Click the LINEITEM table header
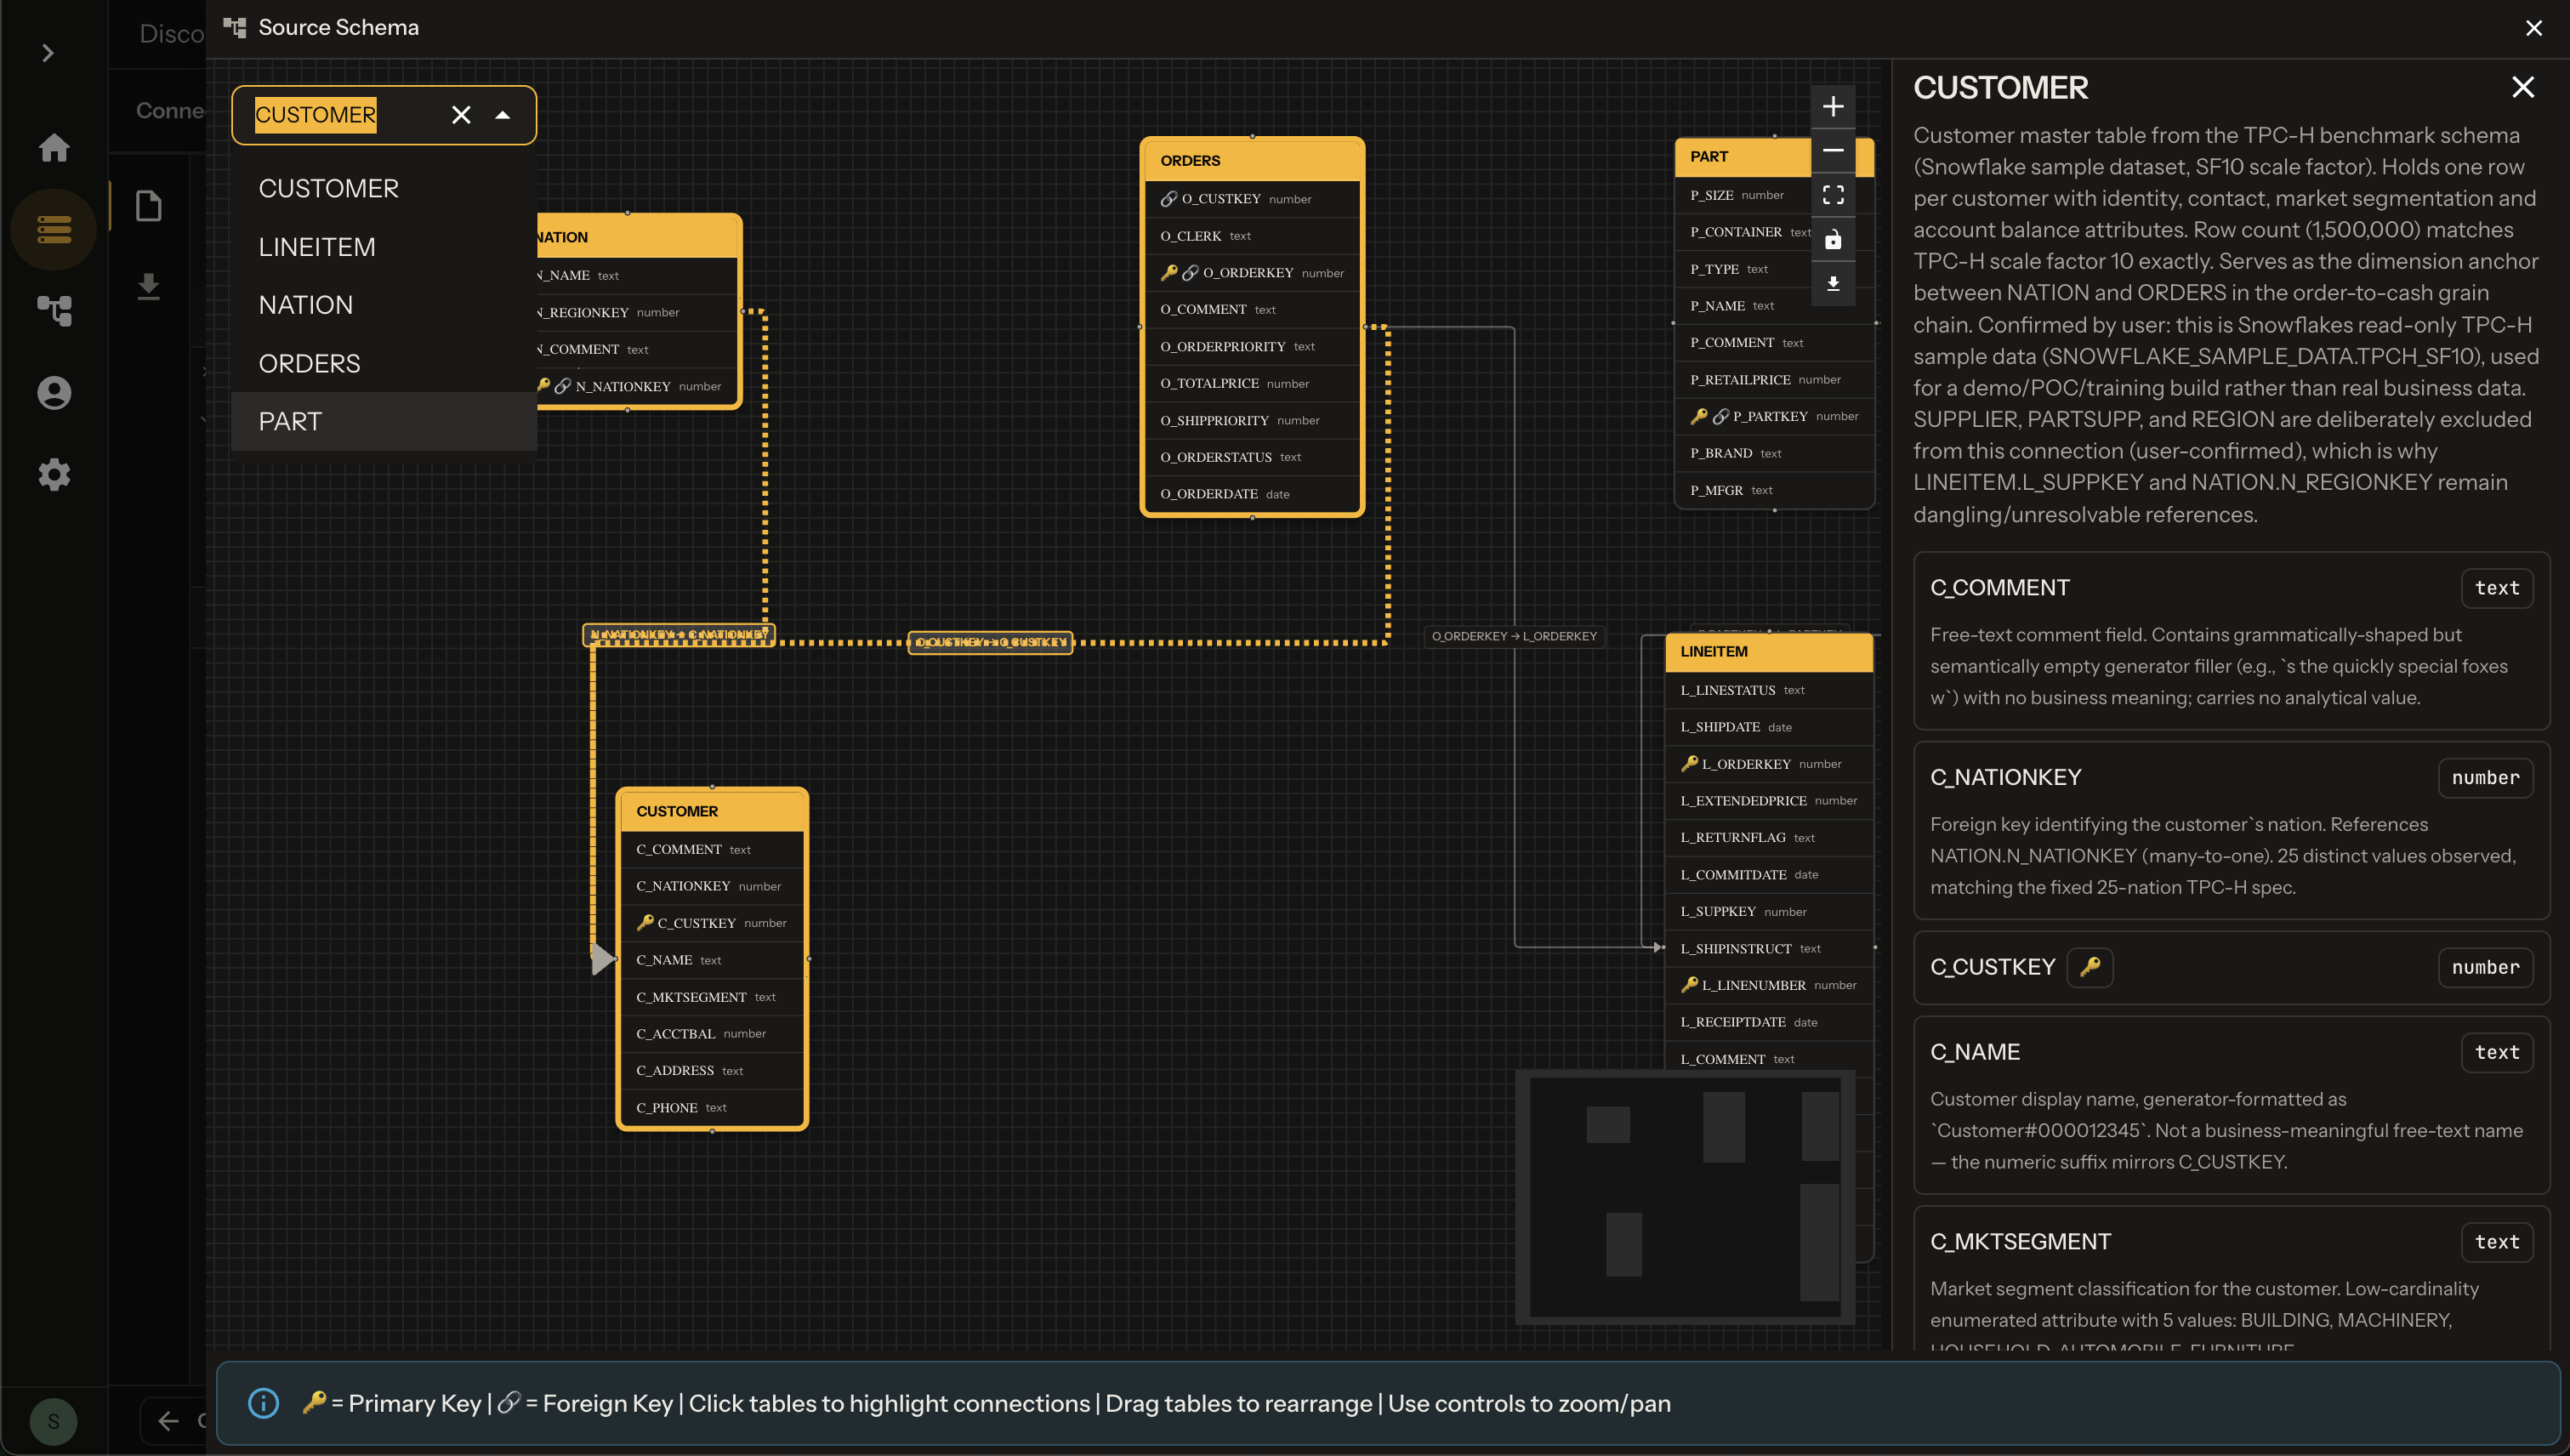This screenshot has width=2570, height=1456. click(x=1768, y=651)
